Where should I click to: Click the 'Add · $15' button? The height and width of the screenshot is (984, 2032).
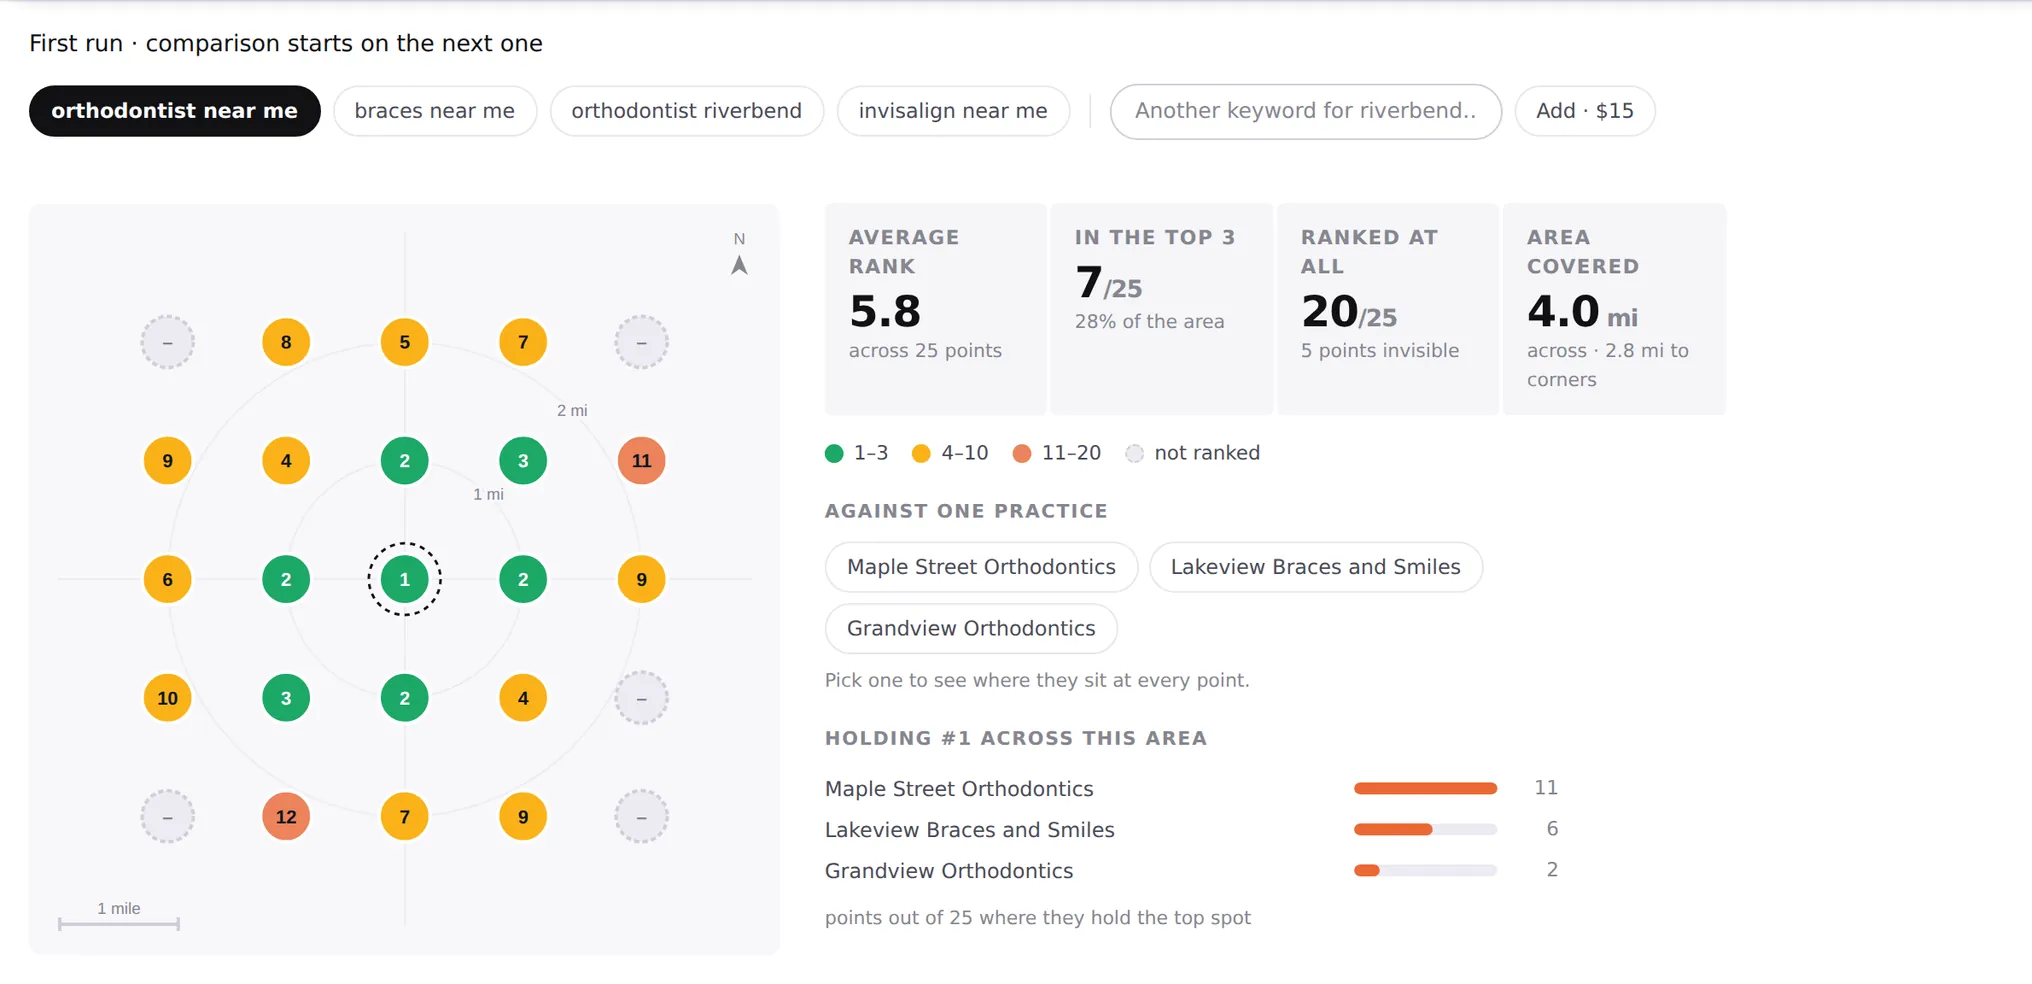(x=1585, y=111)
